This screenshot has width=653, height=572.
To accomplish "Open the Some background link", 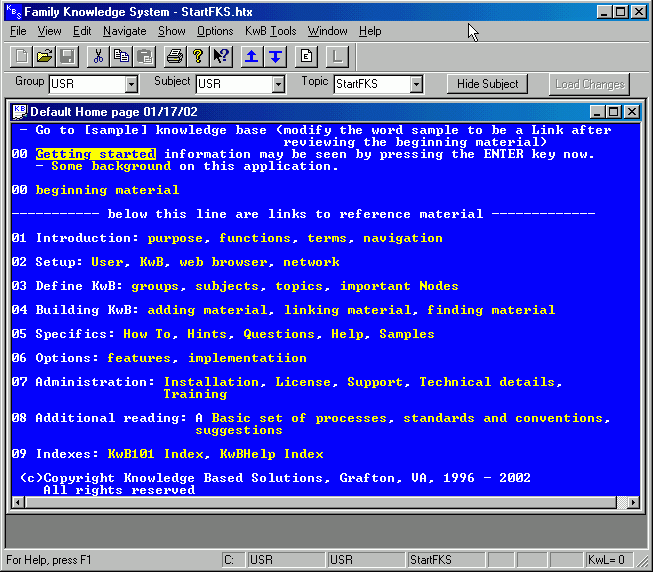I will 111,166.
